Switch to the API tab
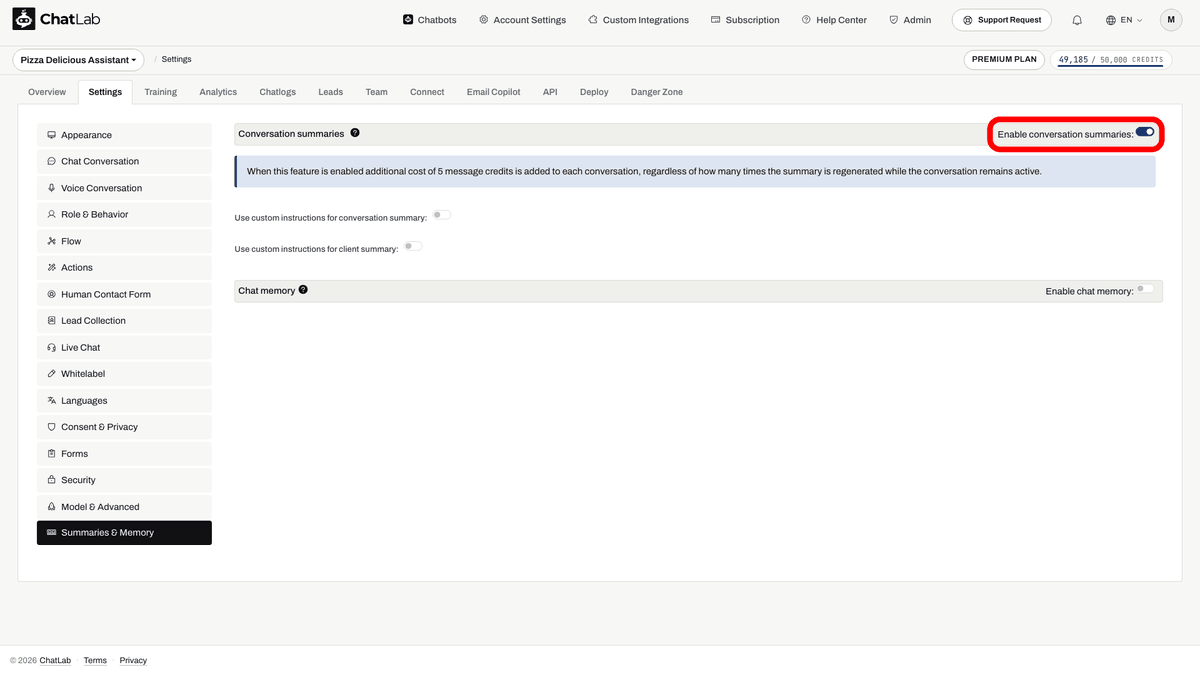This screenshot has width=1200, height=675. pyautogui.click(x=550, y=92)
